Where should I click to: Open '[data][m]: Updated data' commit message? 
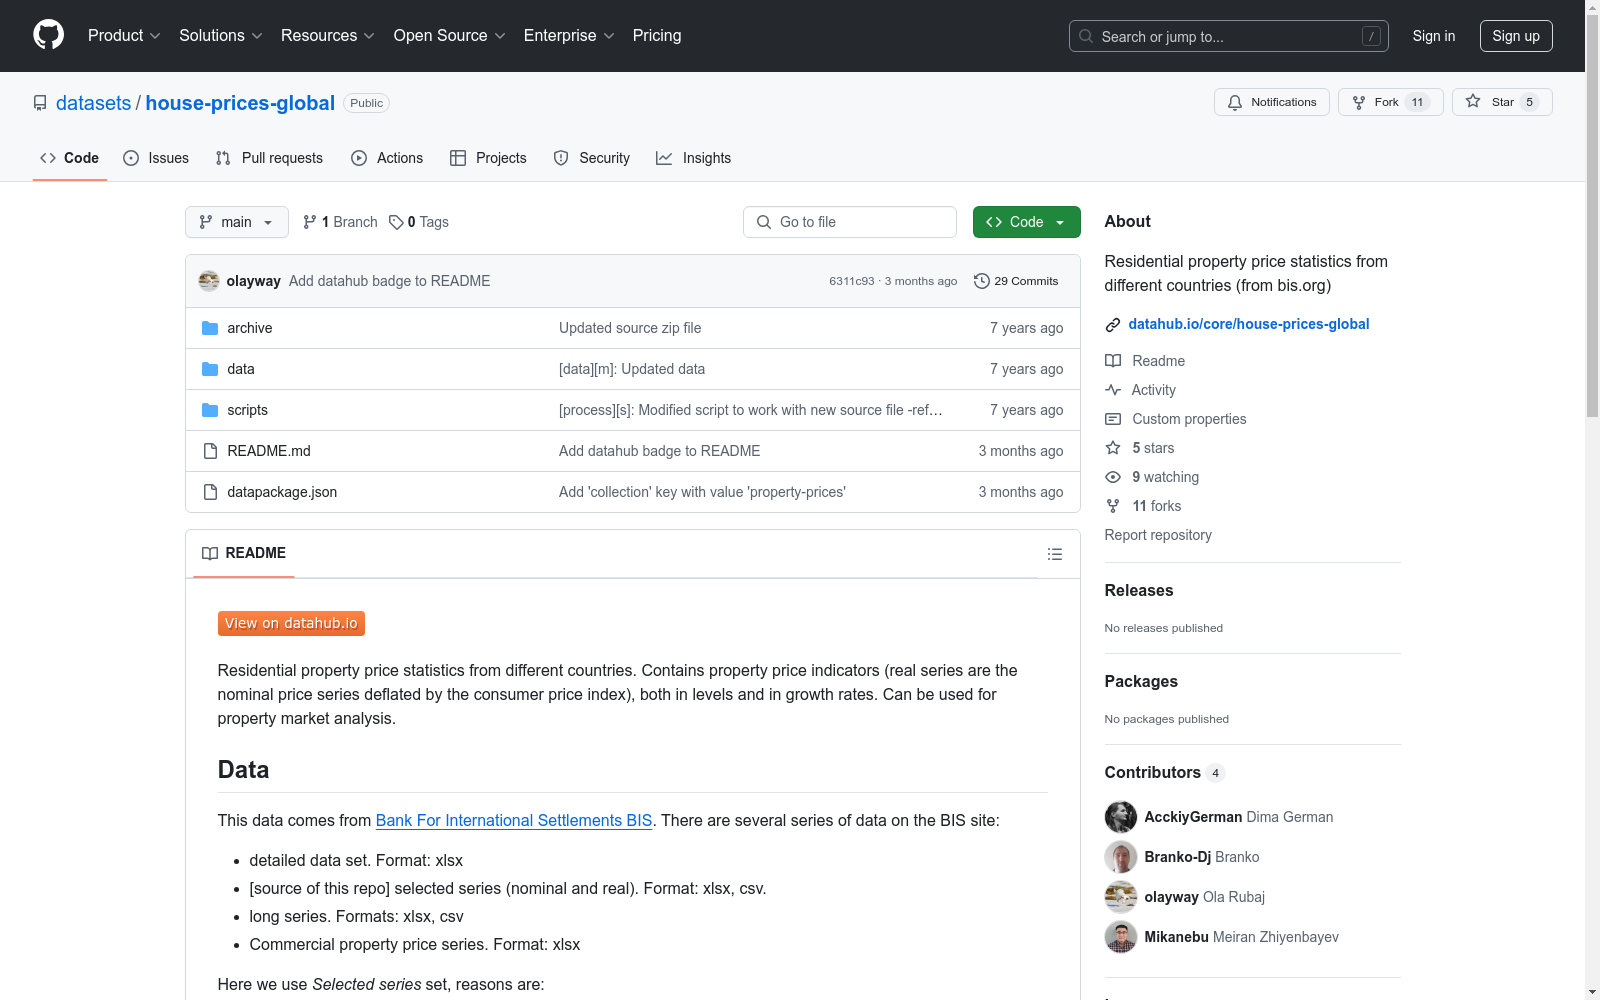pyautogui.click(x=632, y=369)
